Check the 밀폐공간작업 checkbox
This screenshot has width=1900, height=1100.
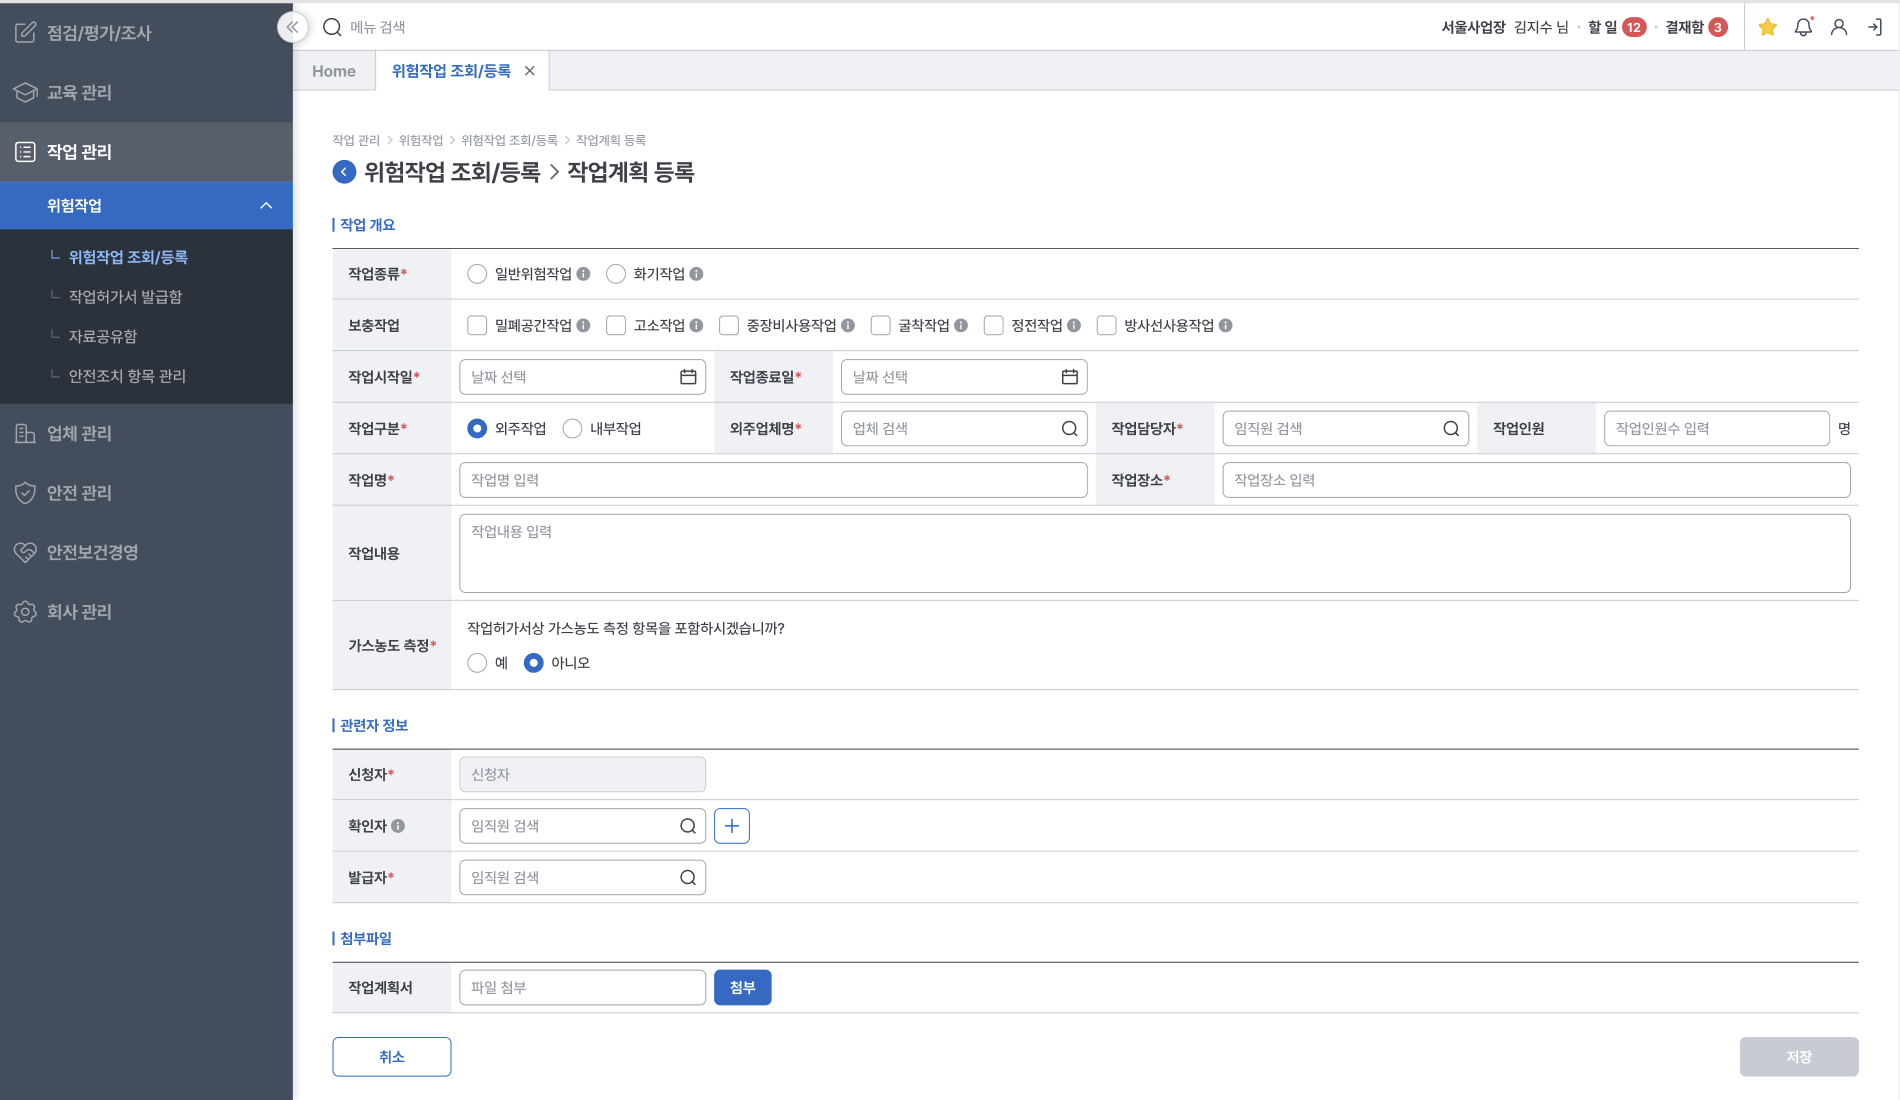coord(477,326)
